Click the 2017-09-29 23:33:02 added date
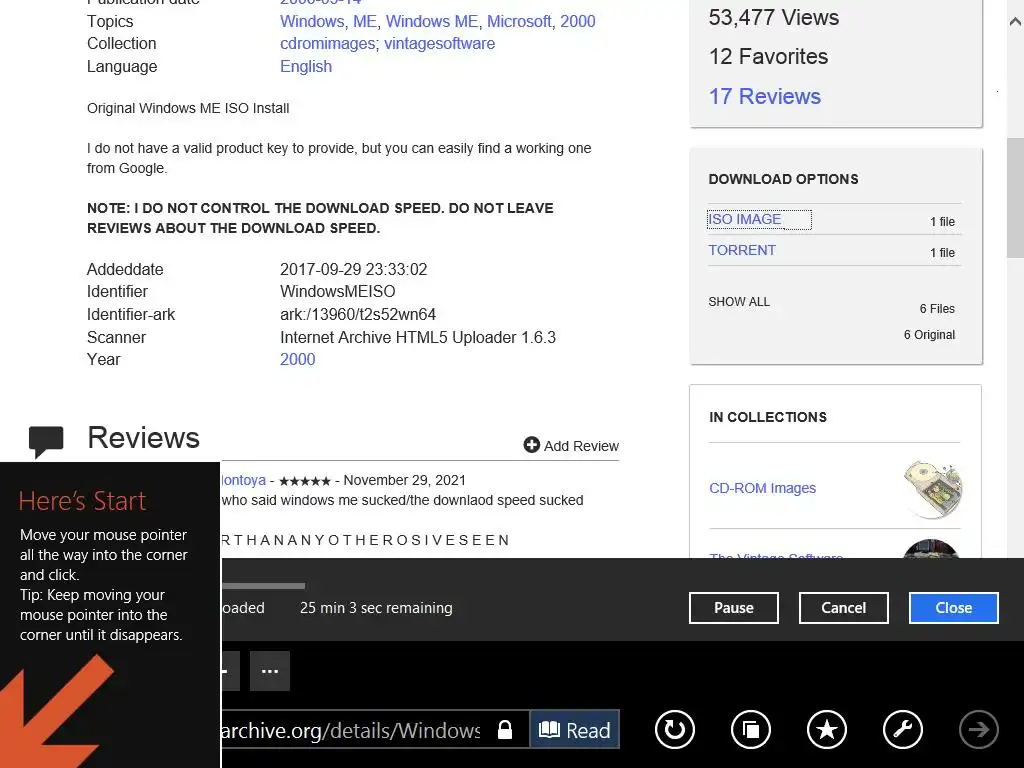 pos(353,270)
